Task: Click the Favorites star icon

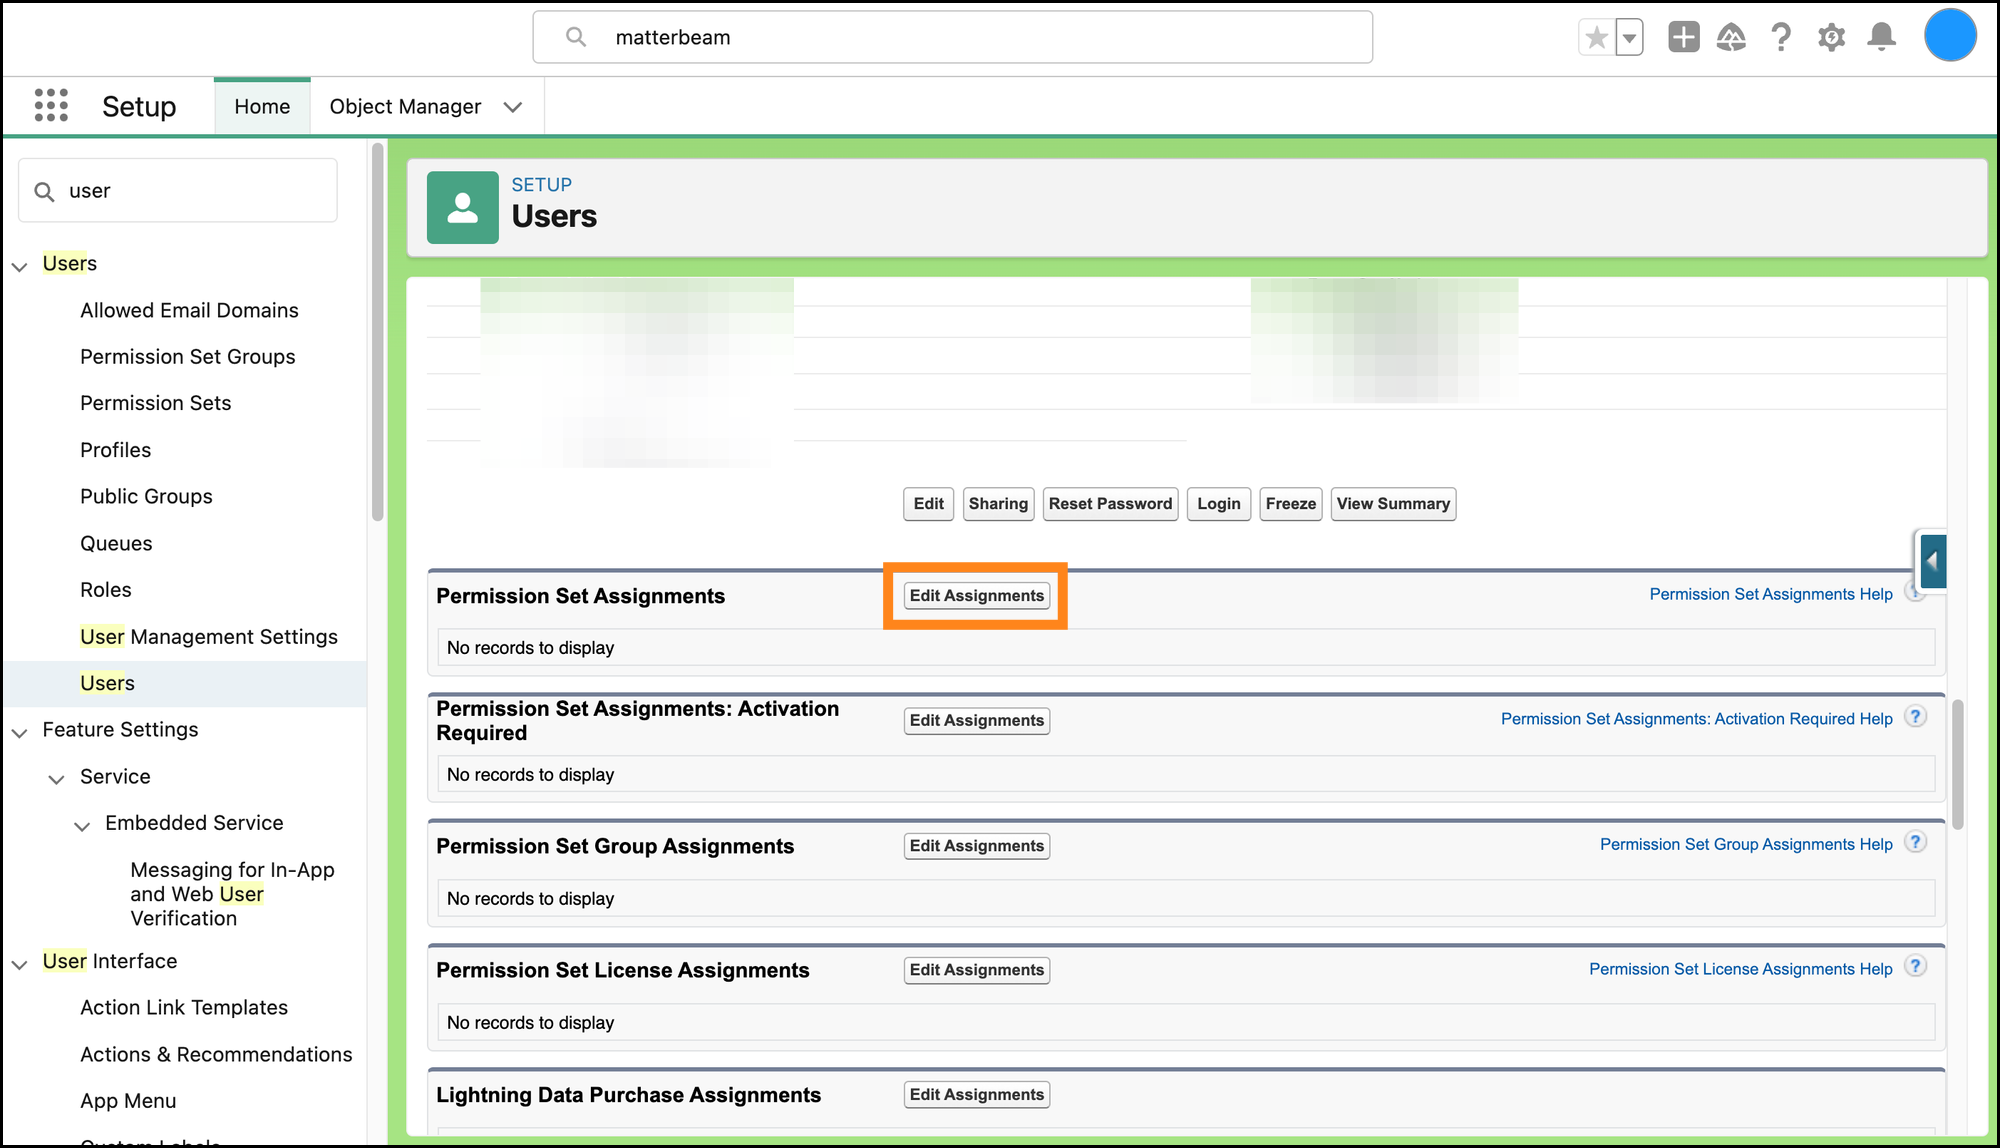Action: coord(1596,38)
